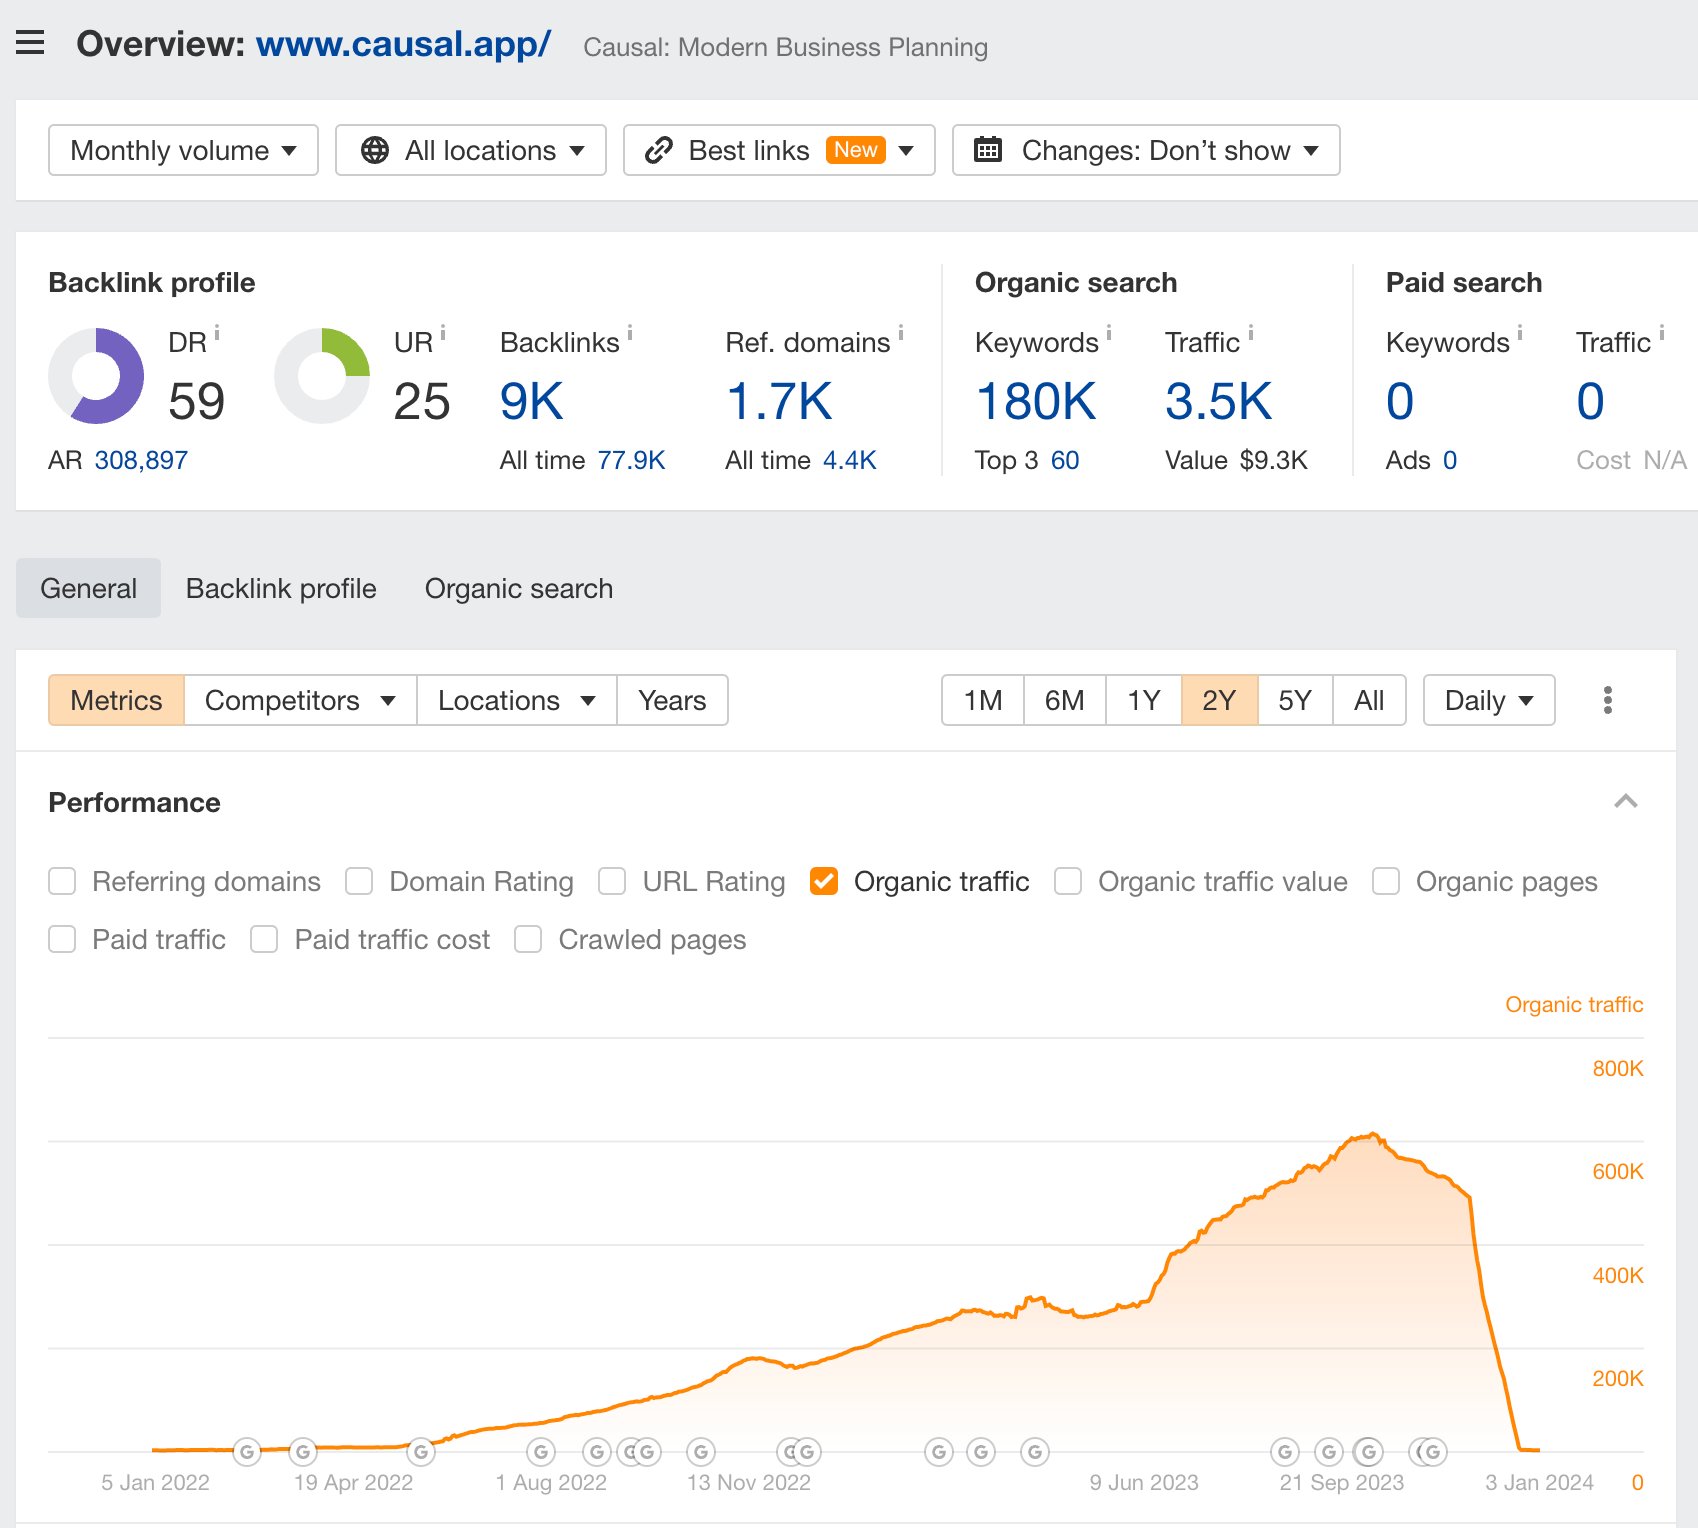Click the DR donut chart

click(x=96, y=376)
